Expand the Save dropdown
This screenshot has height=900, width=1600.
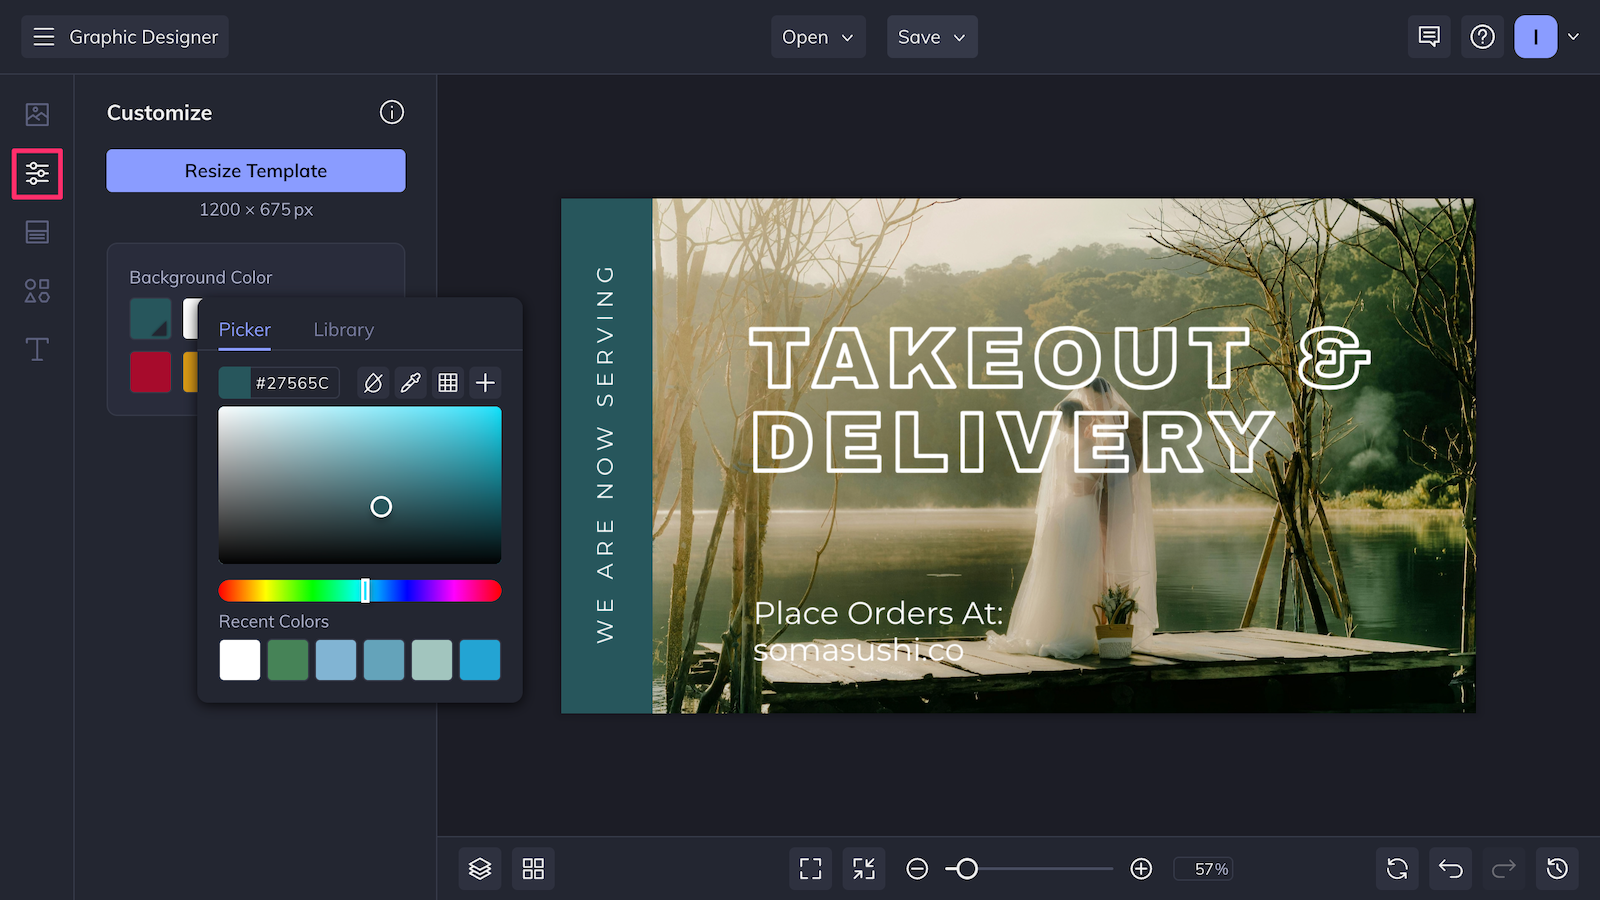click(x=931, y=37)
